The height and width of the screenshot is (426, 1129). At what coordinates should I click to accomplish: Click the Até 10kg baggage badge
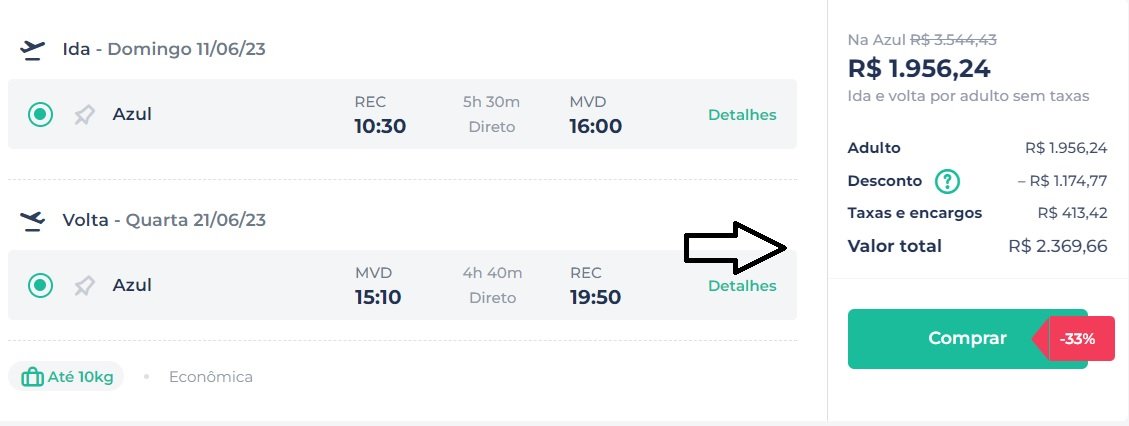point(66,376)
